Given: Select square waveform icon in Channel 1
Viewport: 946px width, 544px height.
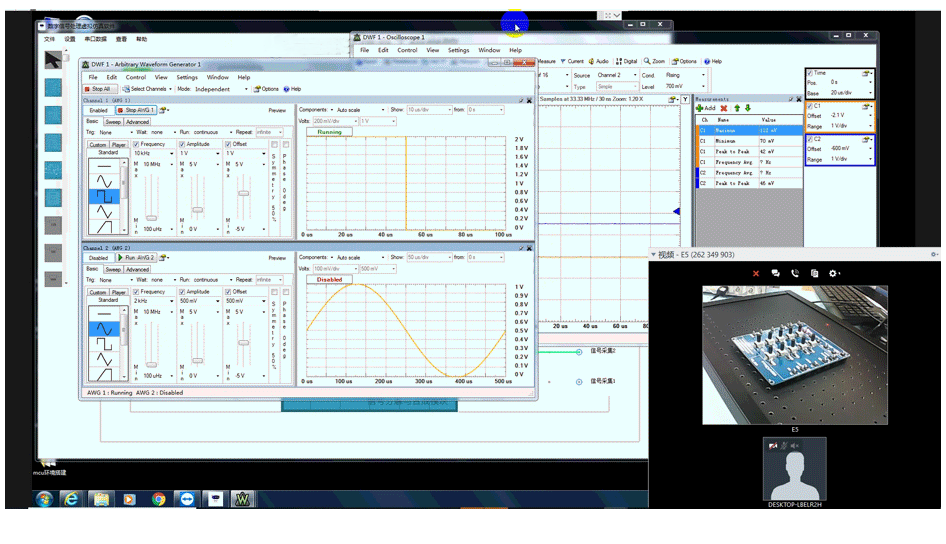Looking at the screenshot, I should 104,197.
